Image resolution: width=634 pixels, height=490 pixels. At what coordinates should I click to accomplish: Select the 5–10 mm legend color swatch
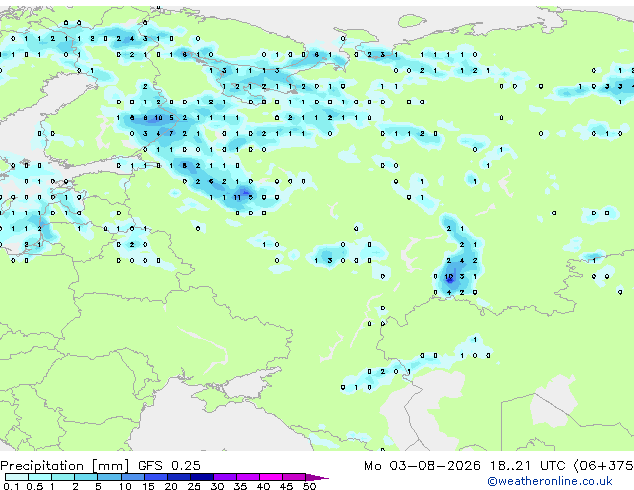pyautogui.click(x=110, y=477)
